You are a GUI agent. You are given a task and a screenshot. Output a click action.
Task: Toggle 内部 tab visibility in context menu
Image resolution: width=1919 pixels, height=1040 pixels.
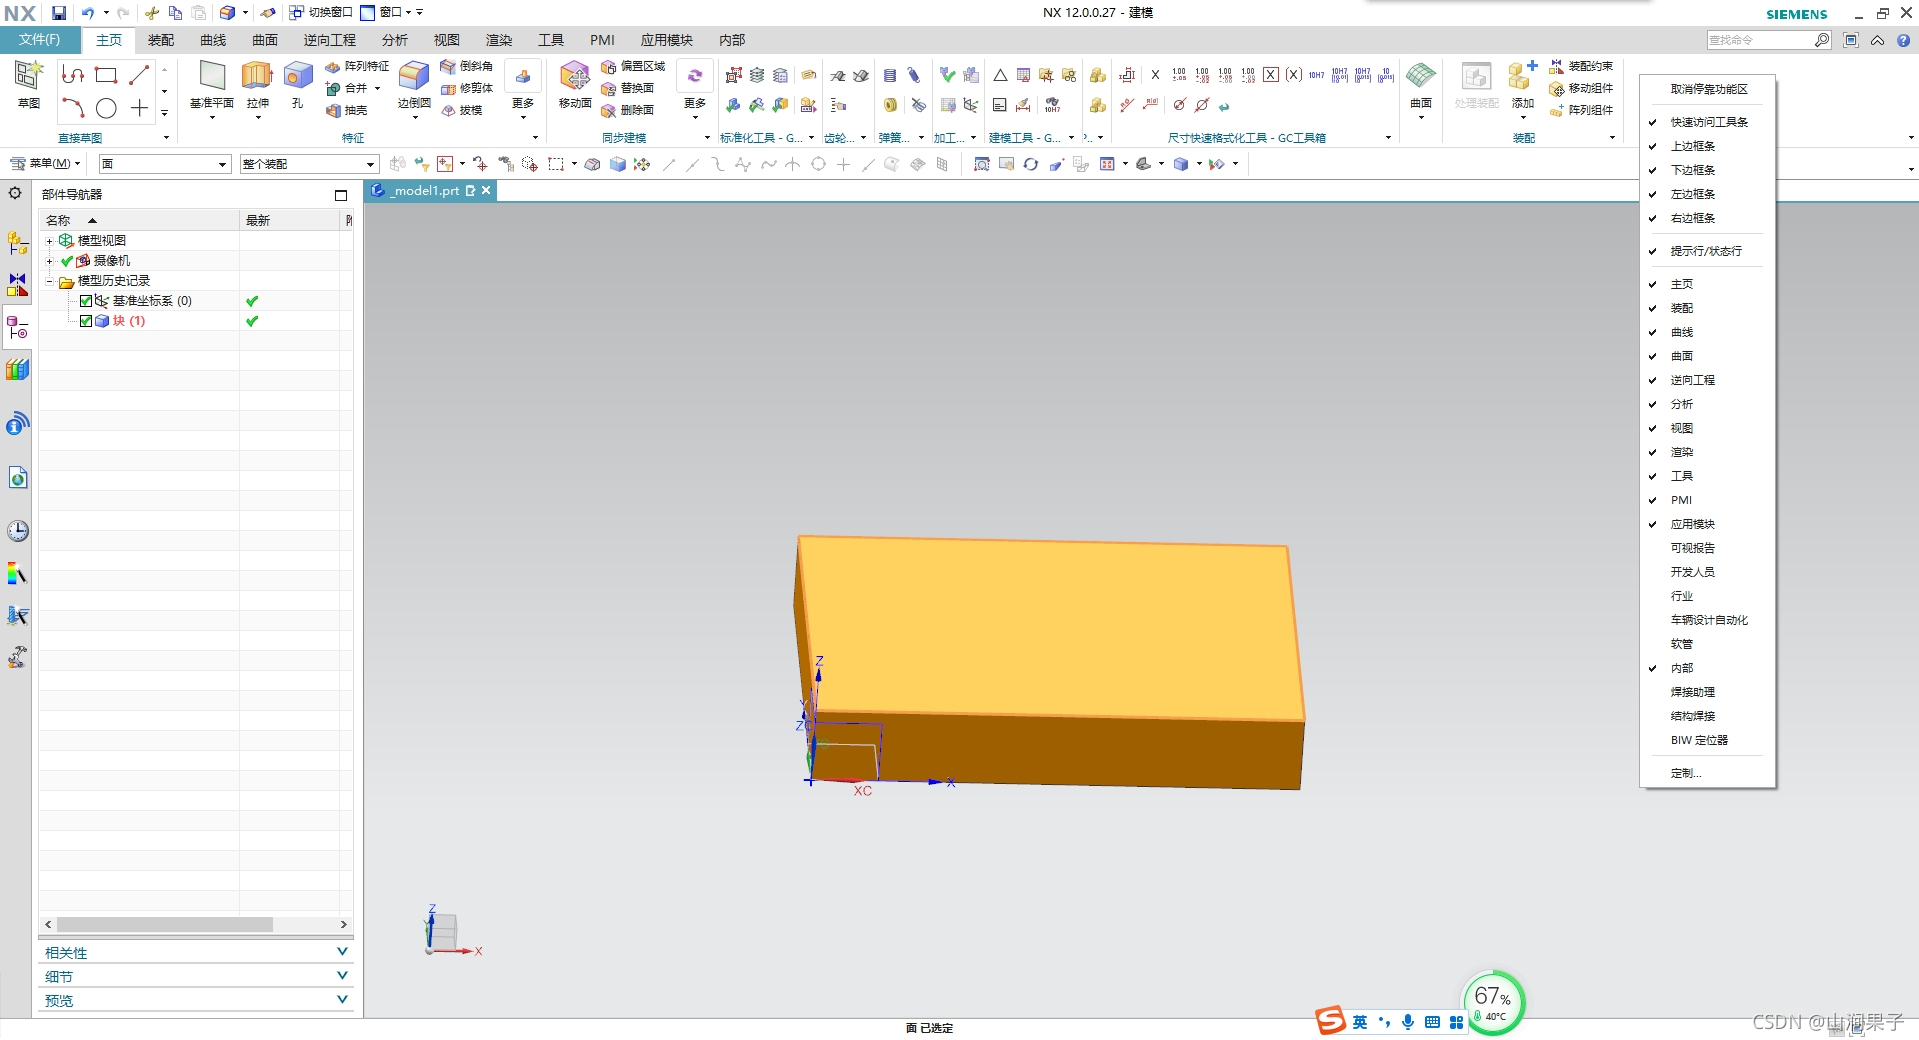[1708, 668]
